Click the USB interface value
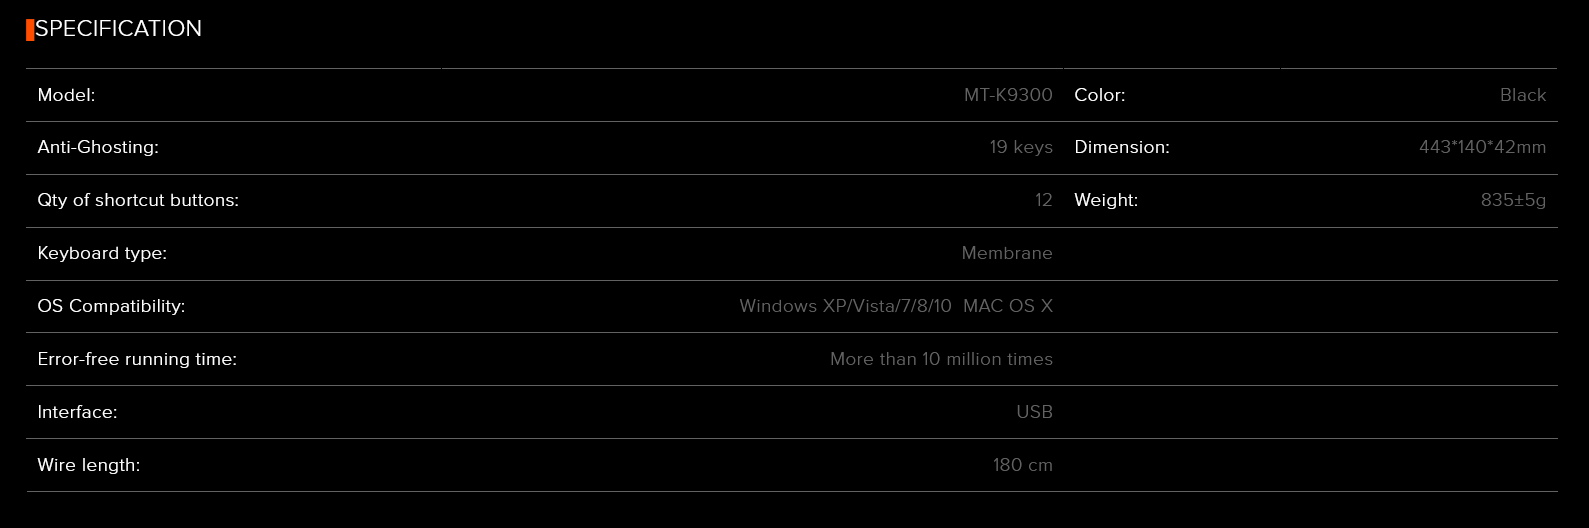This screenshot has width=1589, height=528. tap(1034, 412)
